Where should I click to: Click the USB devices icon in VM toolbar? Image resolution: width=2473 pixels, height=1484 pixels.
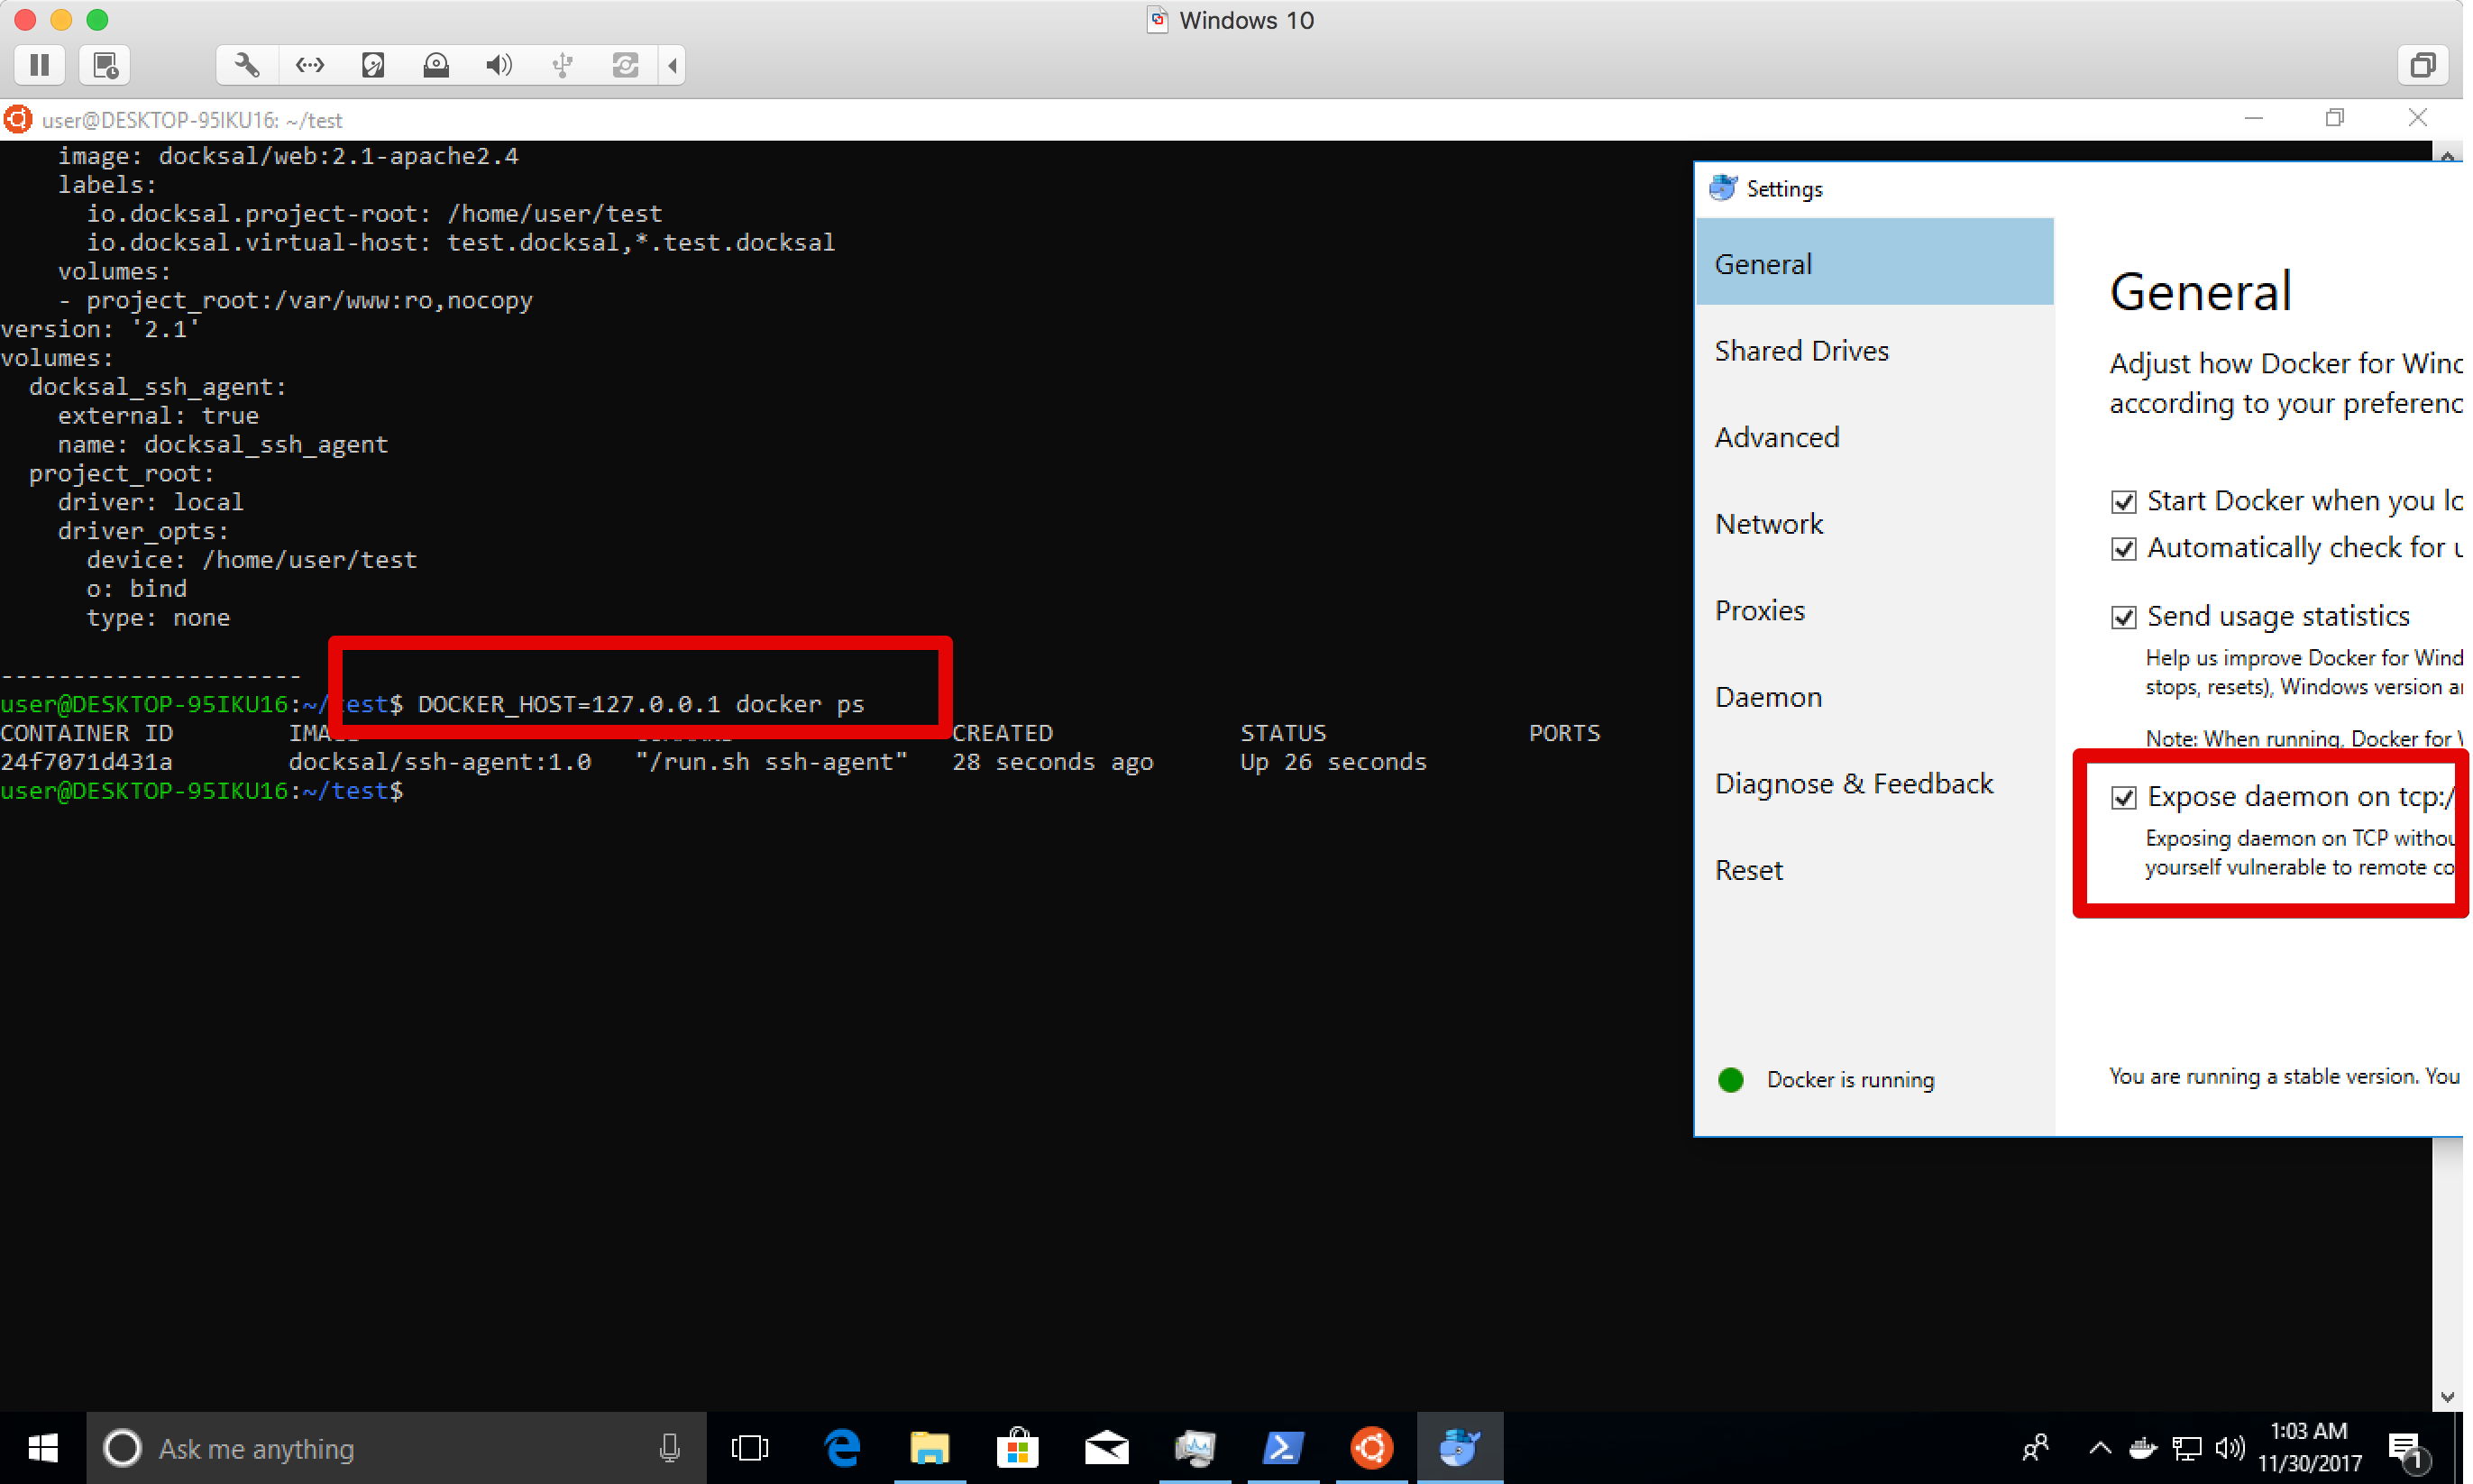(x=562, y=65)
